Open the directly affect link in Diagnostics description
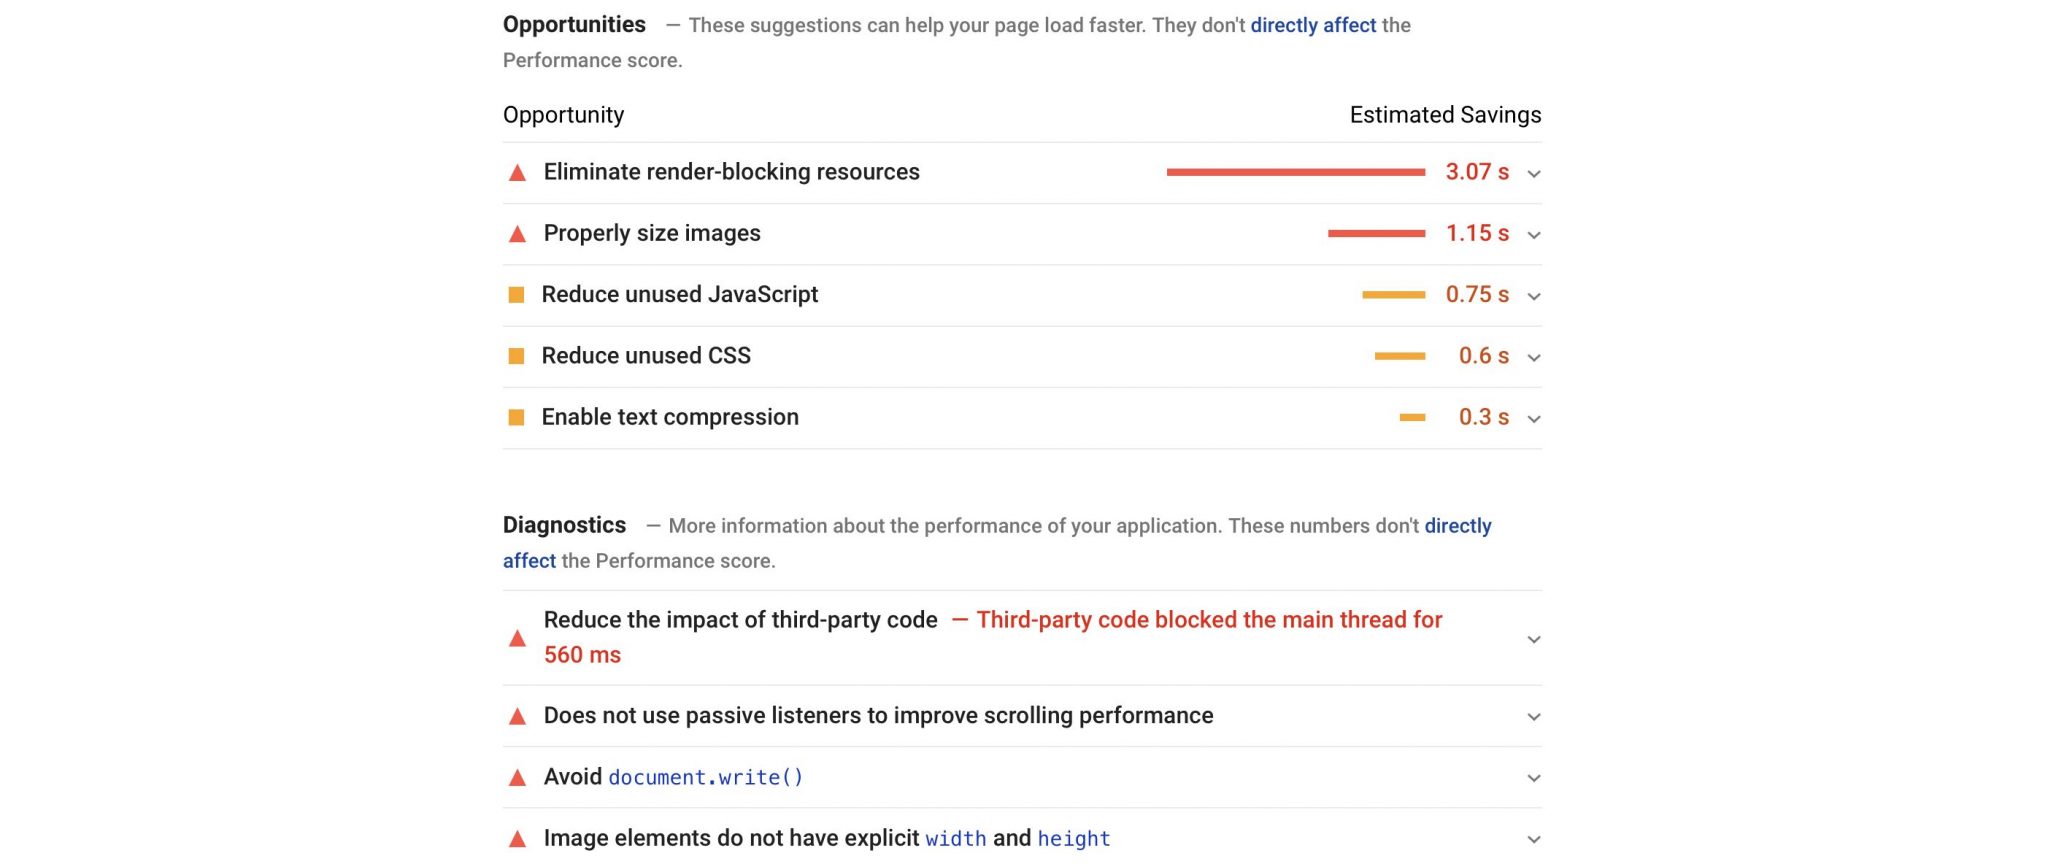 tap(1458, 525)
